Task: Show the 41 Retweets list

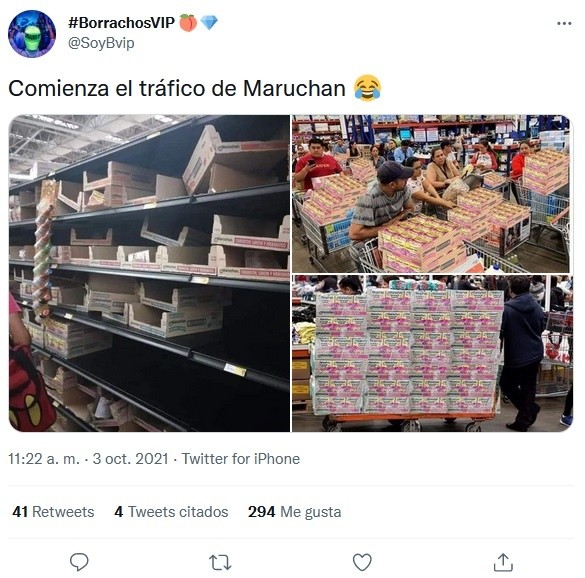Action: (53, 512)
